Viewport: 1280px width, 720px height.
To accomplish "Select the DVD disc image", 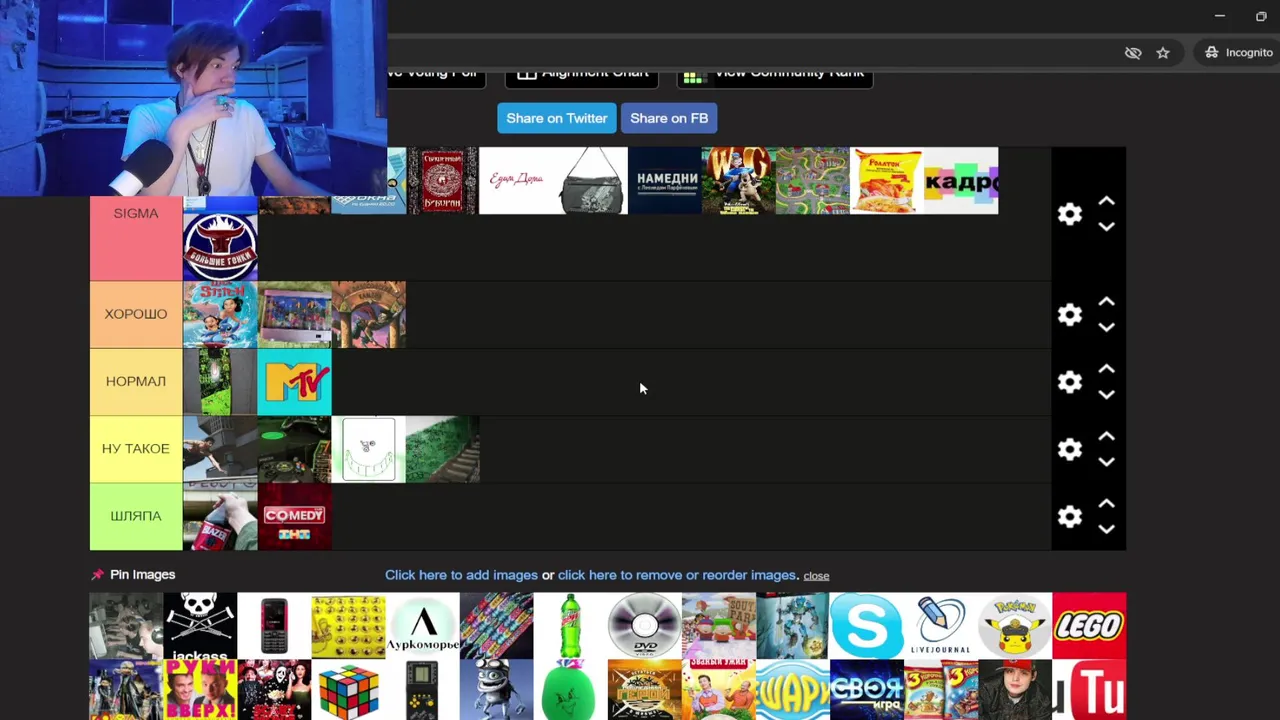I will 645,626.
